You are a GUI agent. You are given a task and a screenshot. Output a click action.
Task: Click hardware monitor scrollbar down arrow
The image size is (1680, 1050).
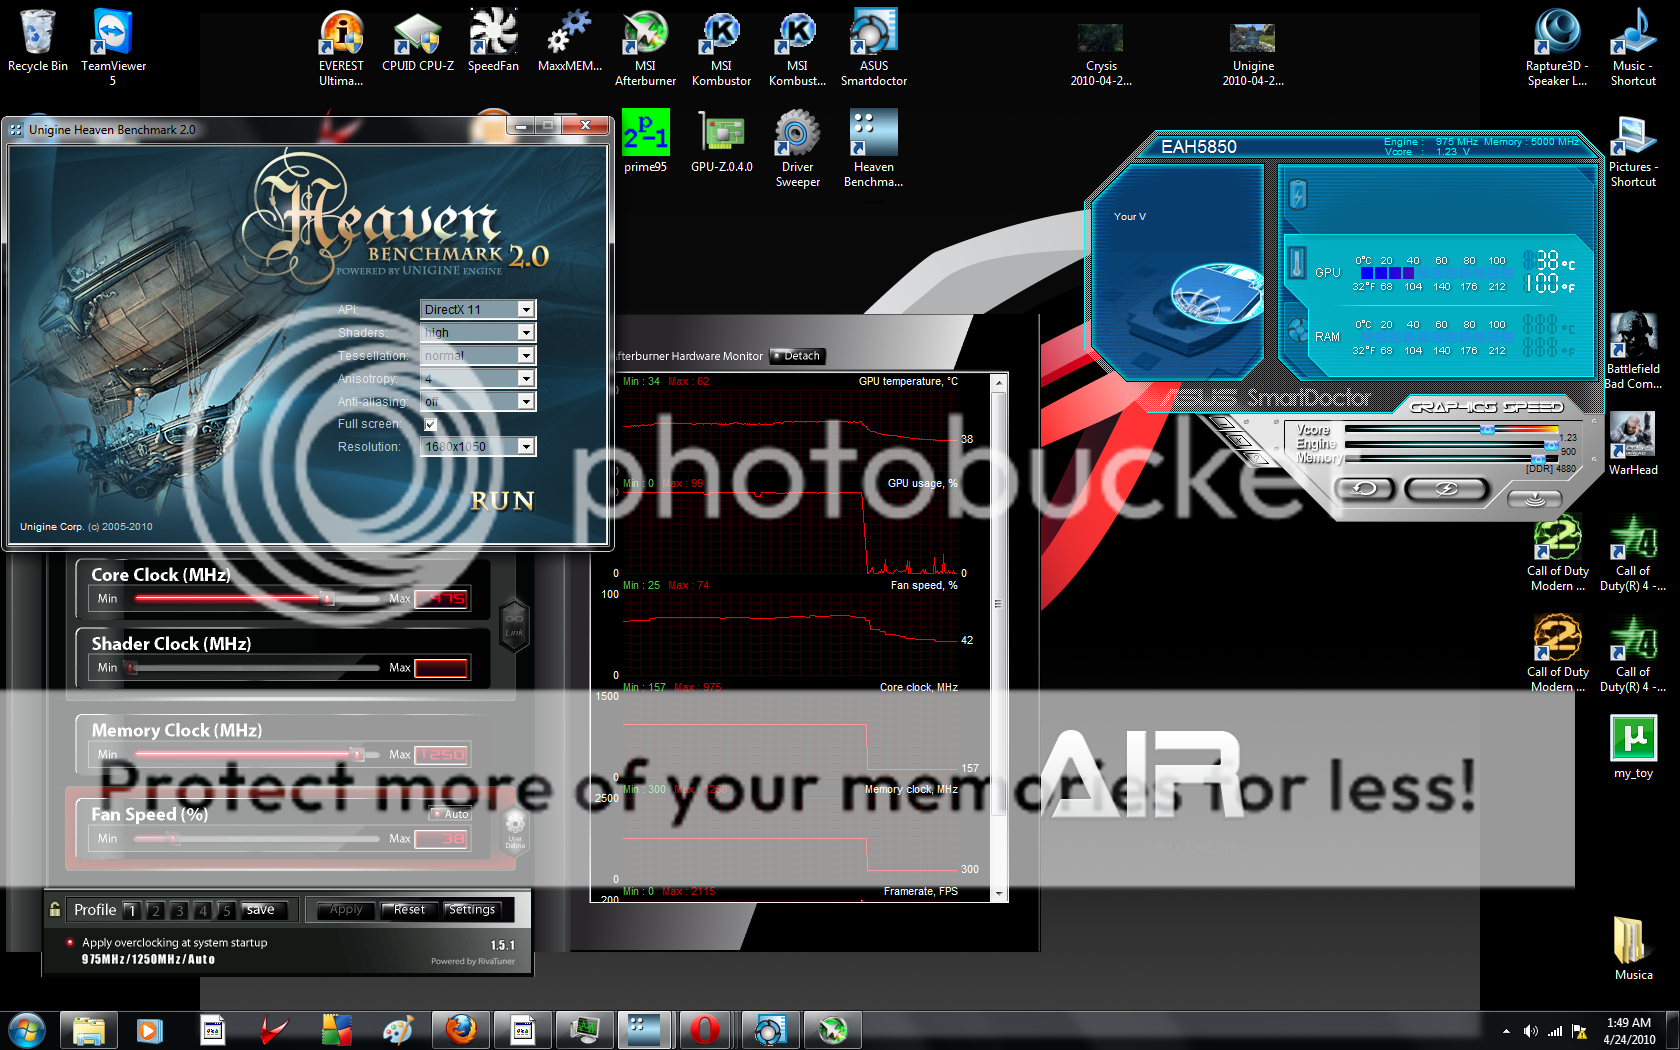coord(998,893)
